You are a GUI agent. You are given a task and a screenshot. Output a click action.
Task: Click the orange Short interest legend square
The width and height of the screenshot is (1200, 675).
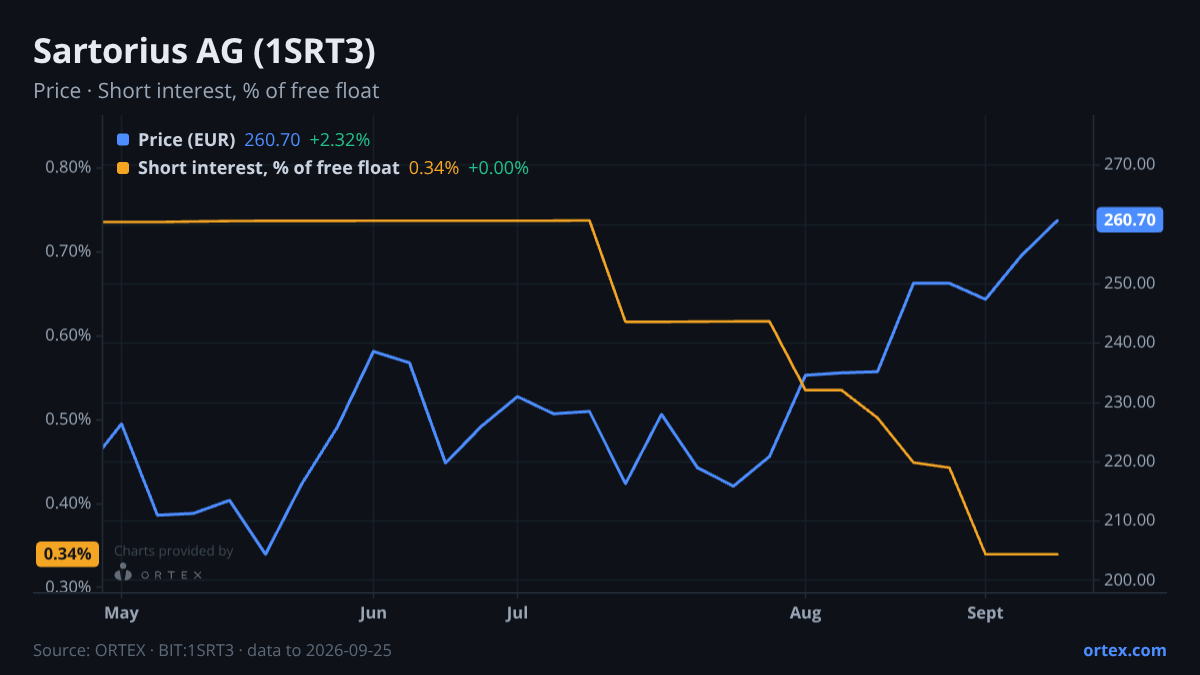click(123, 168)
